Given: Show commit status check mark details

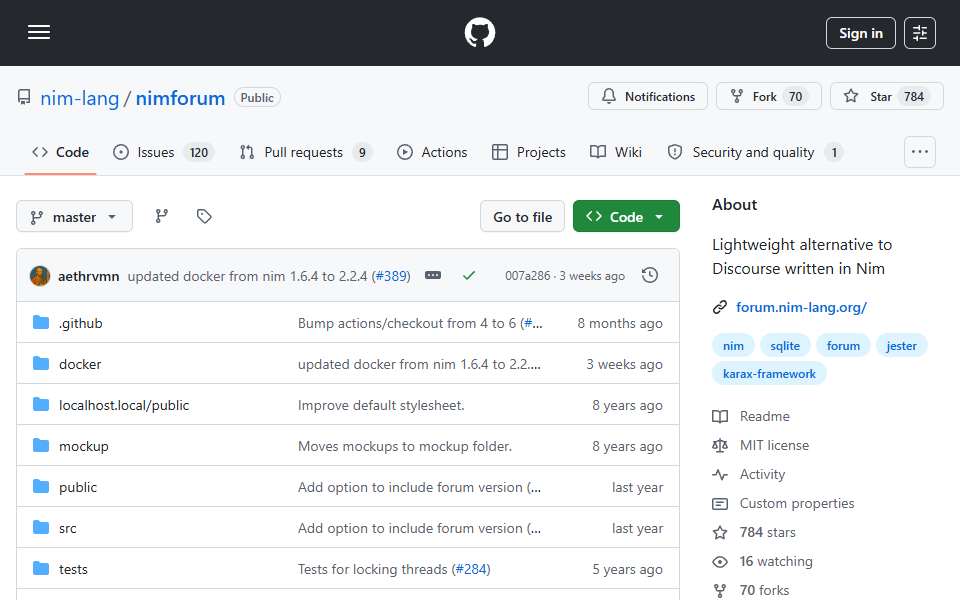Looking at the screenshot, I should coord(469,276).
